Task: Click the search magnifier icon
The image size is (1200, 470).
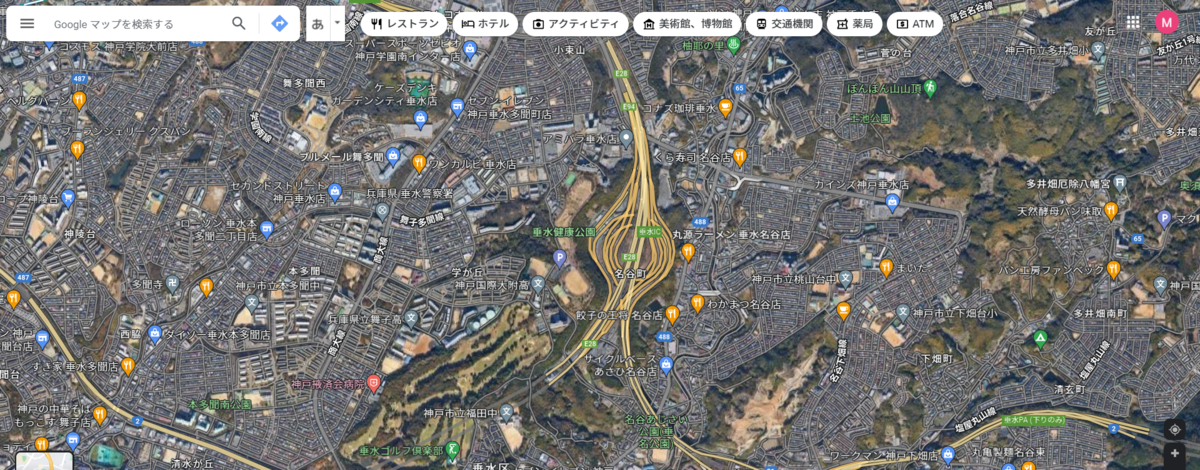Action: pyautogui.click(x=239, y=23)
